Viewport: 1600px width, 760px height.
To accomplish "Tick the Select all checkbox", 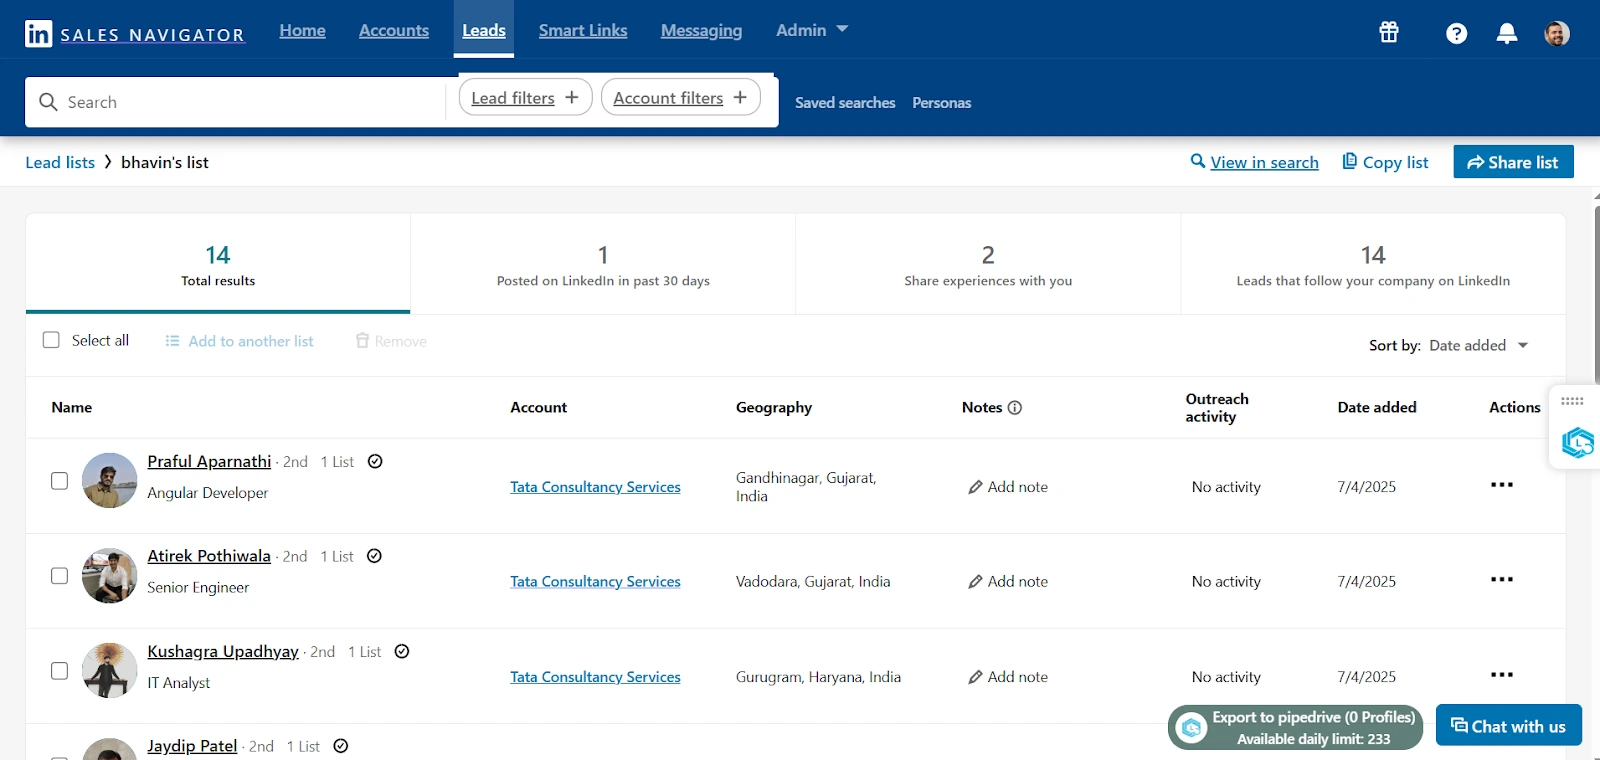I will point(51,340).
